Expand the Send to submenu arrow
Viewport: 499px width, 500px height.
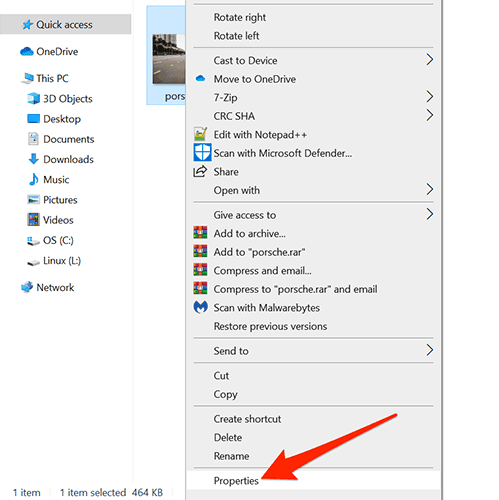430,350
